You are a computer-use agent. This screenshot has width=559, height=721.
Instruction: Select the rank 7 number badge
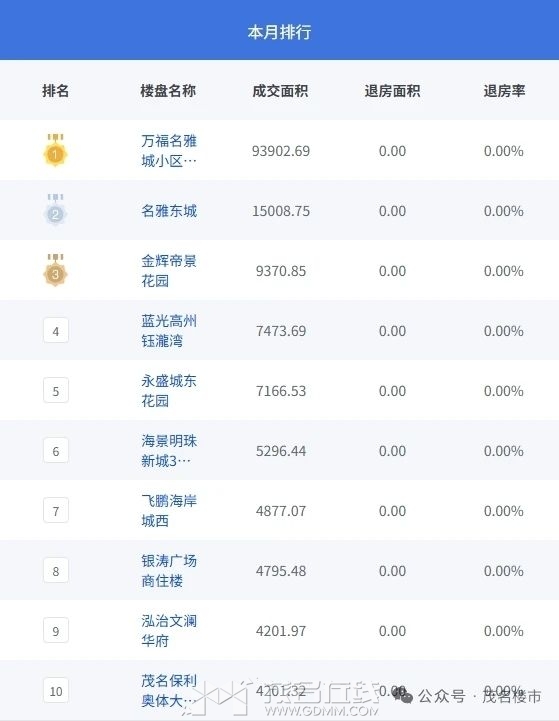[x=56, y=510]
